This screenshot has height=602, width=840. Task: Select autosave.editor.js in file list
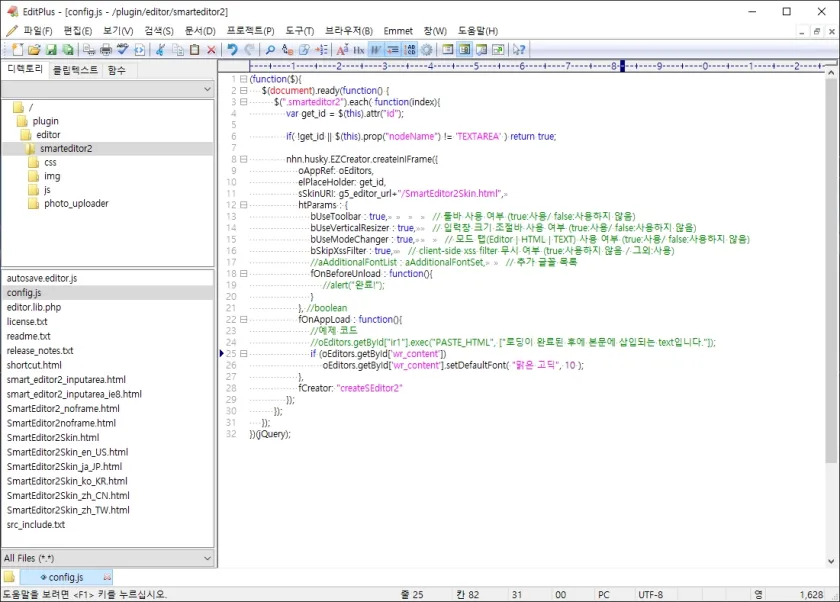42,278
